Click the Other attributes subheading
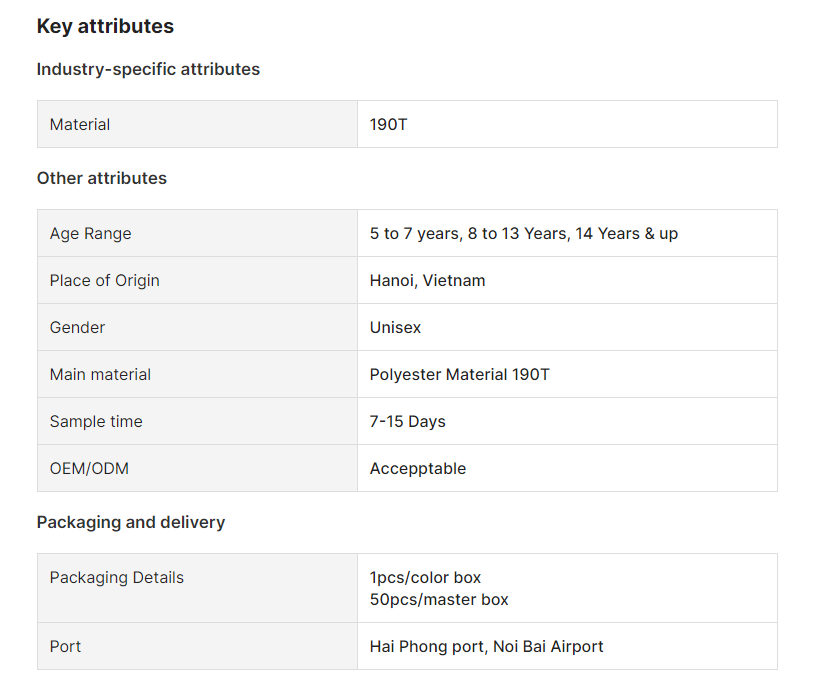This screenshot has height=688, width=830. [x=102, y=178]
